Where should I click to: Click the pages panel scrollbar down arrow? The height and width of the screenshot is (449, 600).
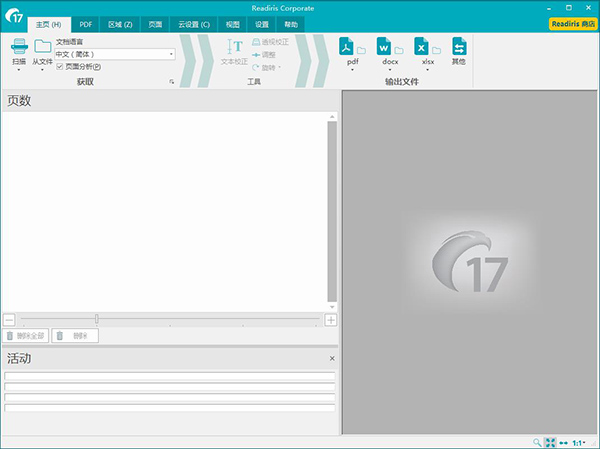click(x=332, y=307)
